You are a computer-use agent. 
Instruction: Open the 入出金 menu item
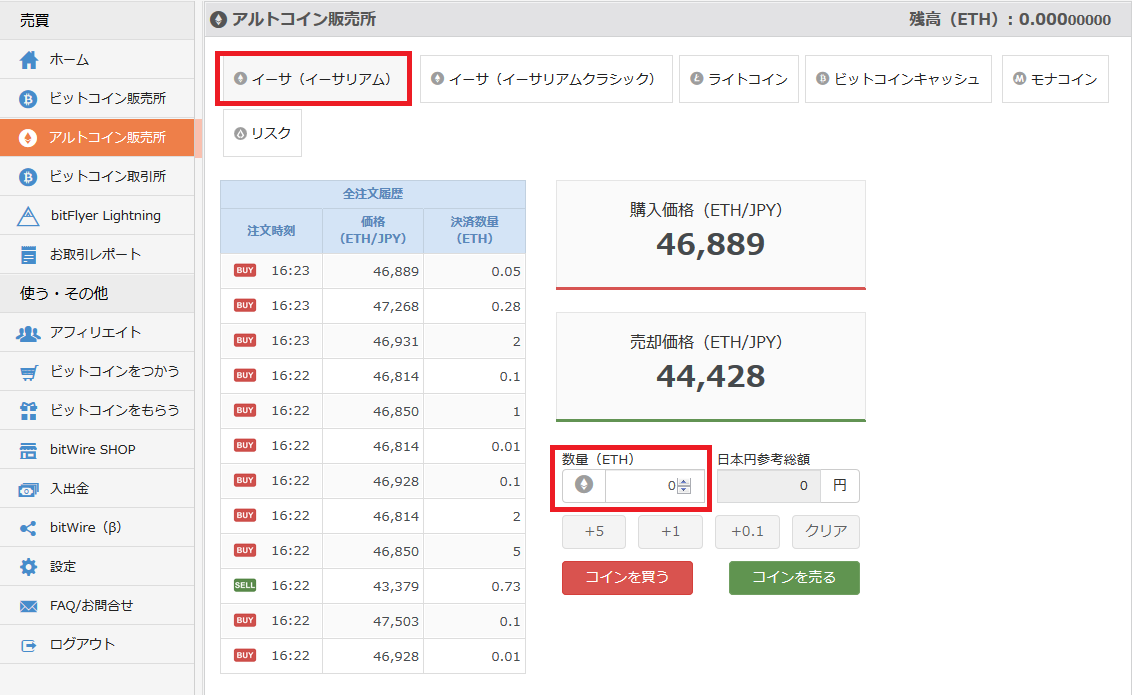pos(97,489)
